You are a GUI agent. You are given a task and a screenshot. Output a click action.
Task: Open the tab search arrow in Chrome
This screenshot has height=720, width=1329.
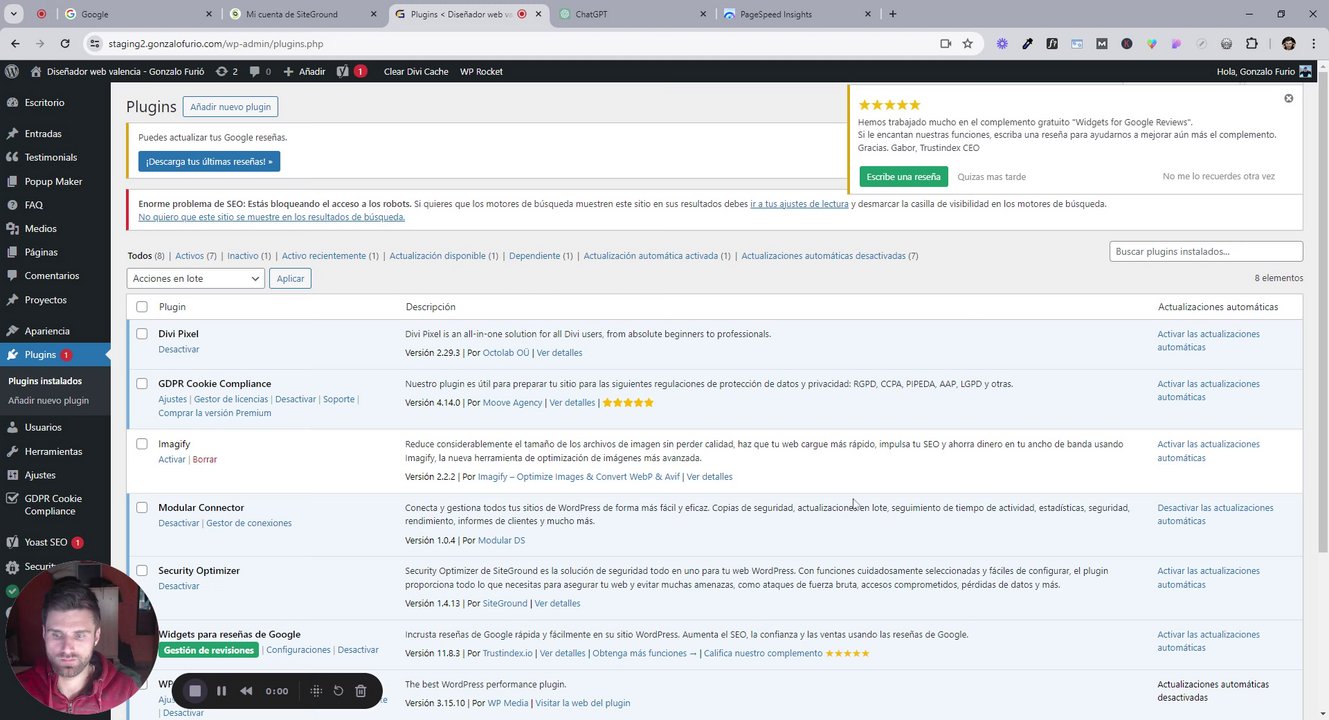tap(14, 14)
